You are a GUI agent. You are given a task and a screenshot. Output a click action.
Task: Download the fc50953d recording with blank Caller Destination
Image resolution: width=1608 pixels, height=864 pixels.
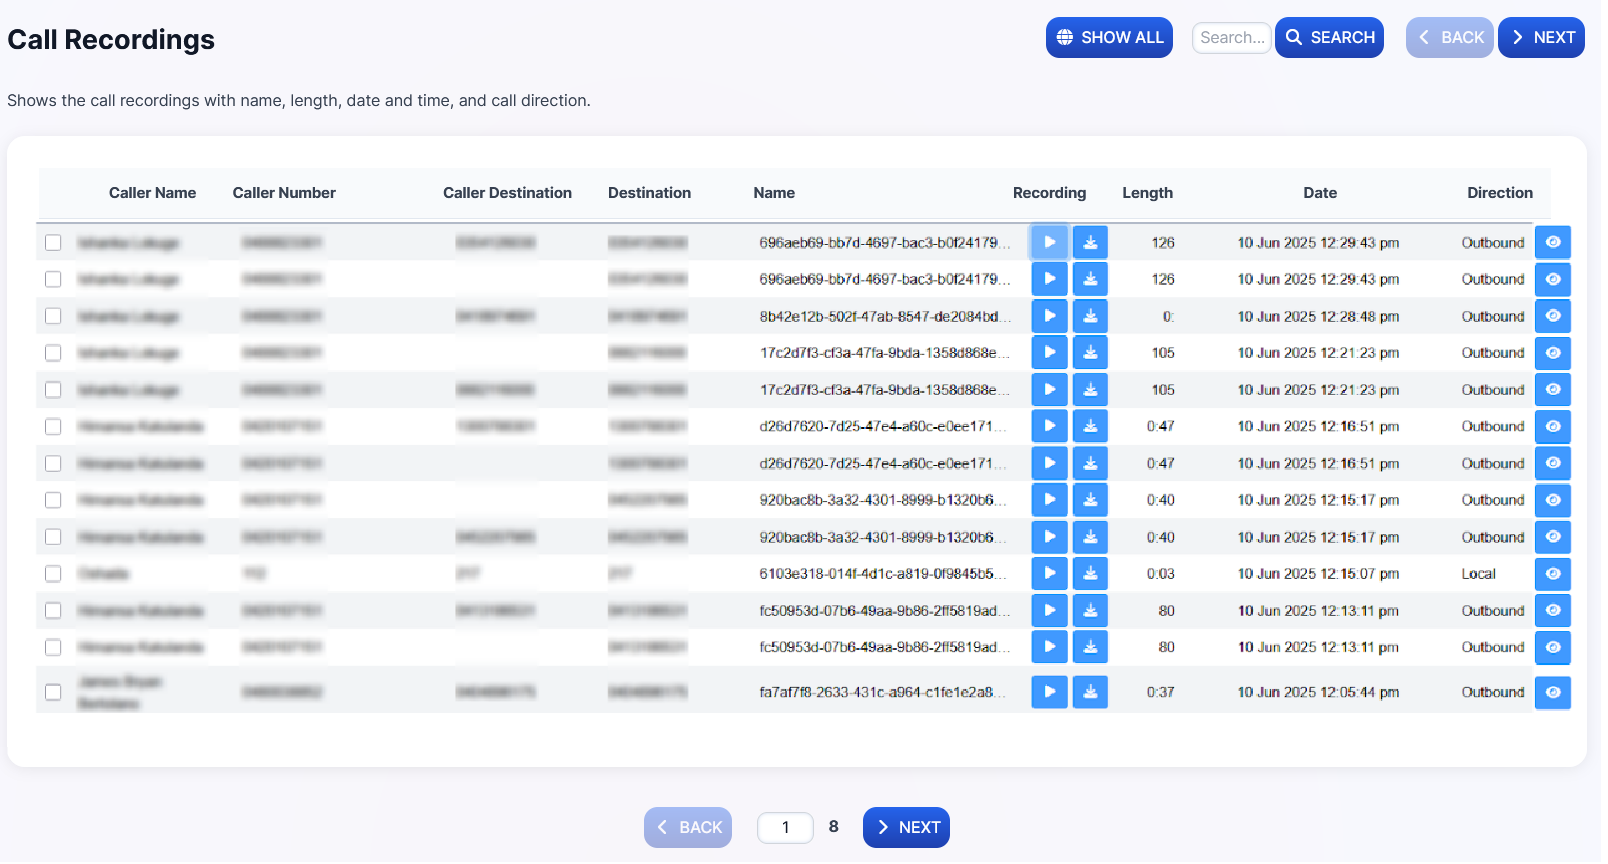1090,647
